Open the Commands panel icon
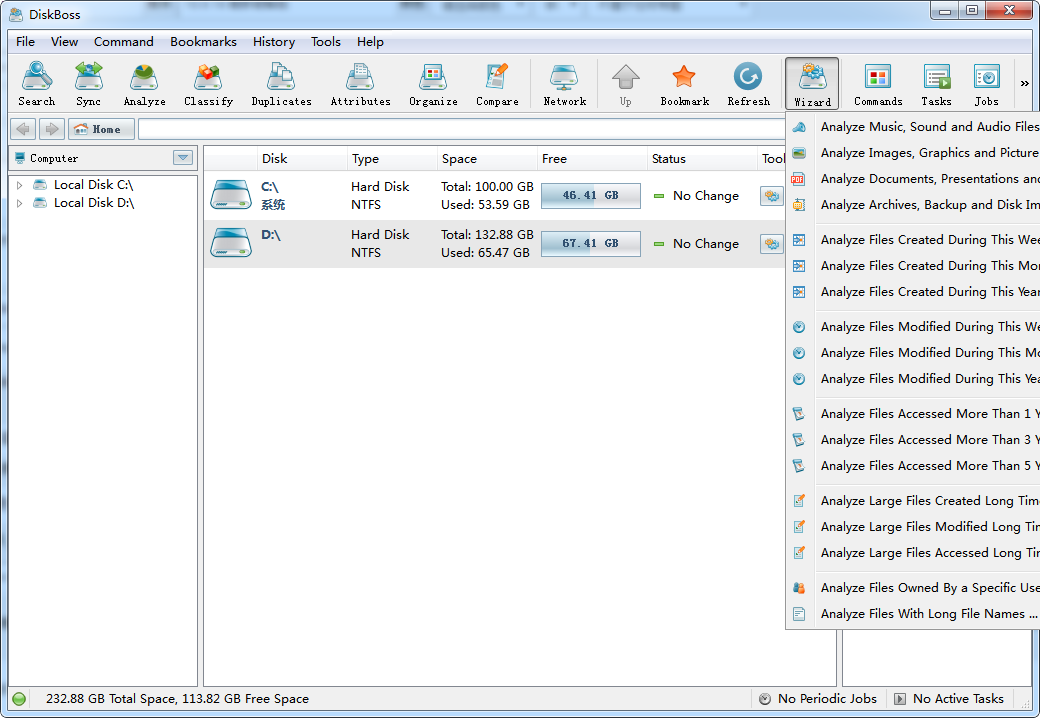Image resolution: width=1040 pixels, height=718 pixels. [878, 84]
